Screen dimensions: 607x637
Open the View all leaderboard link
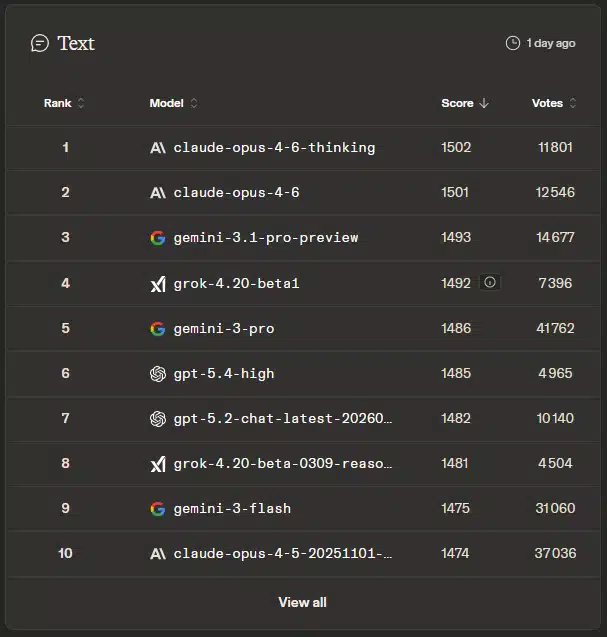[302, 602]
